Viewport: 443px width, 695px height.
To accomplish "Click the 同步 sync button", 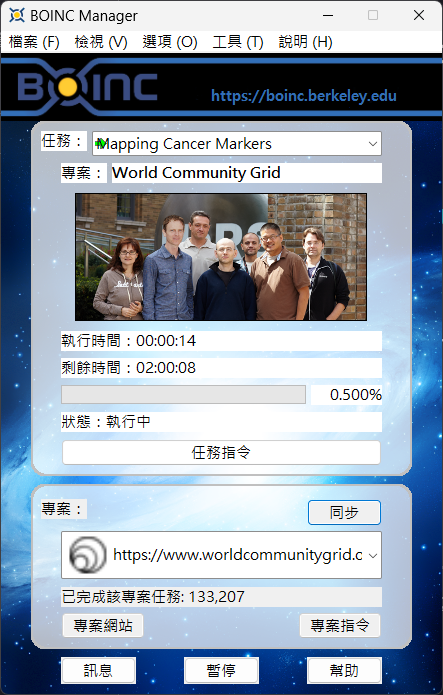I will click(x=344, y=512).
